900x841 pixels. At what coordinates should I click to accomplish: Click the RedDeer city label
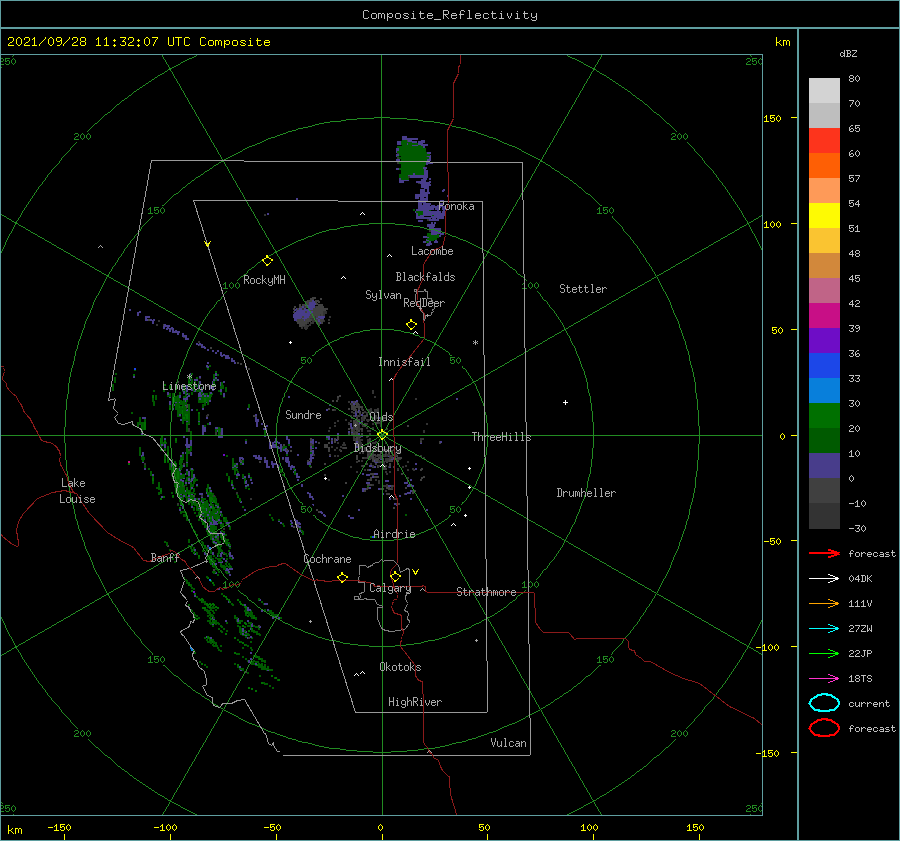point(424,303)
